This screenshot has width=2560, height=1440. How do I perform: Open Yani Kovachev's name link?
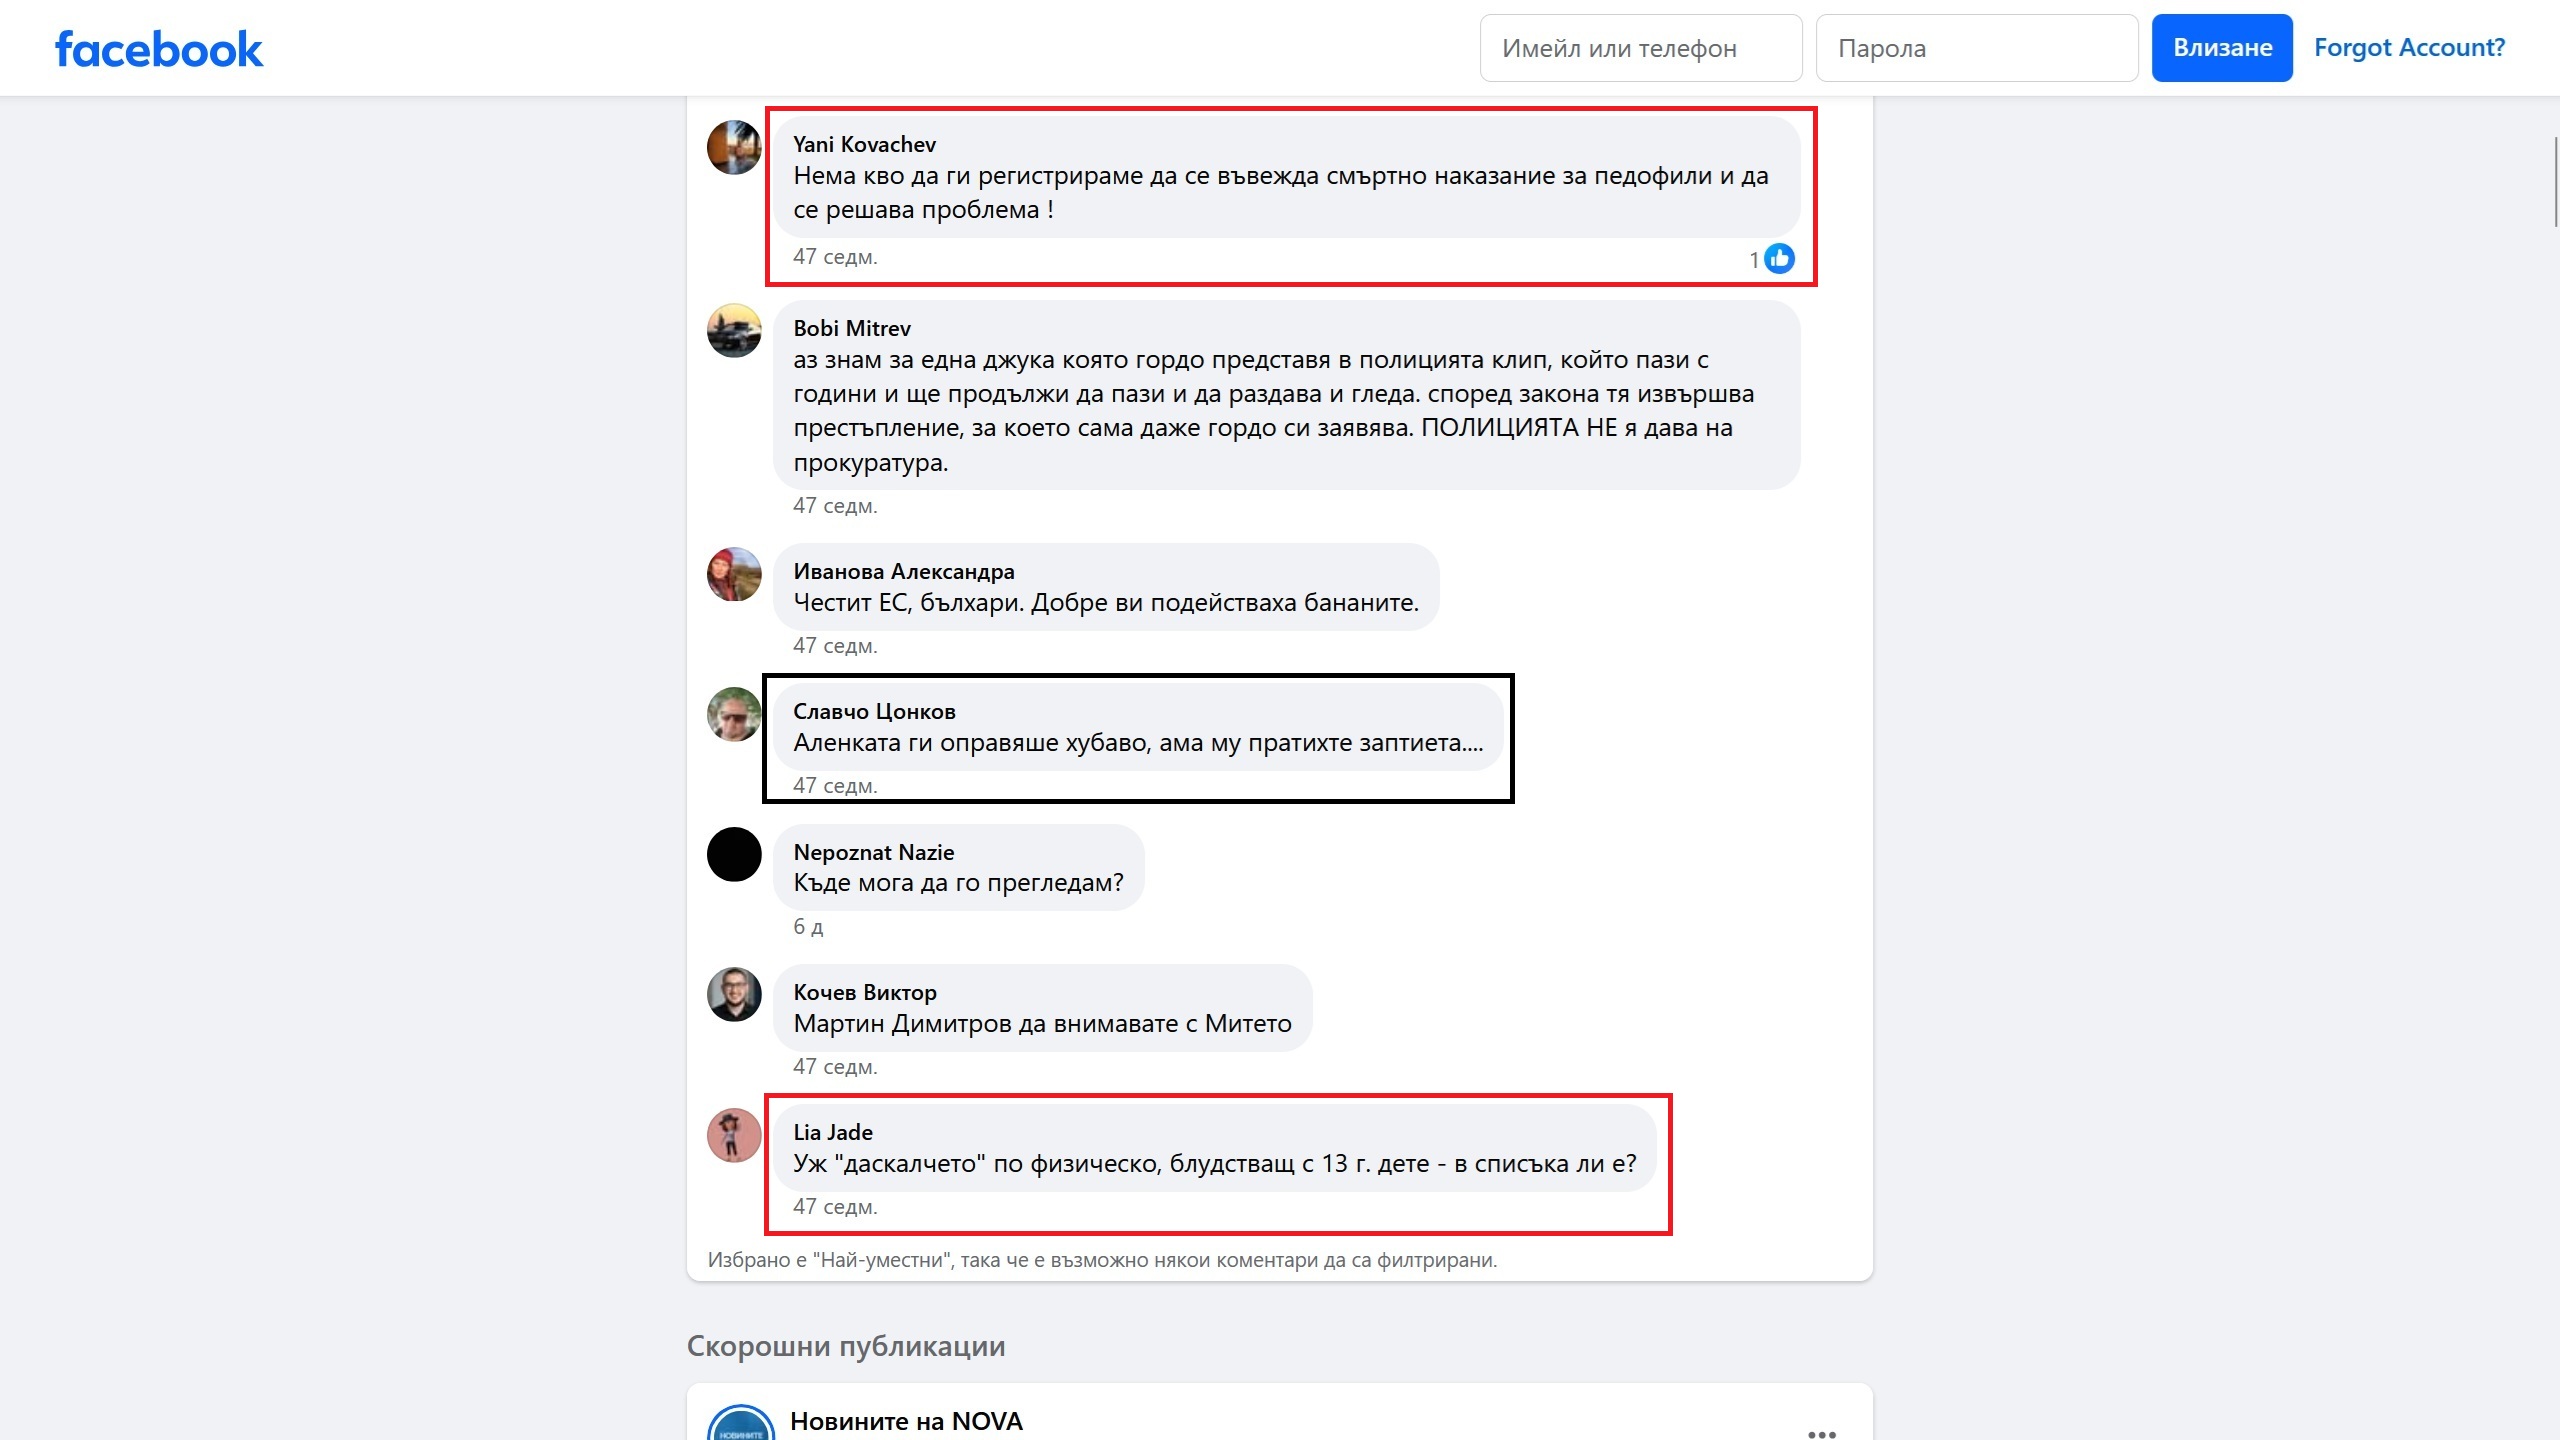pos(864,144)
